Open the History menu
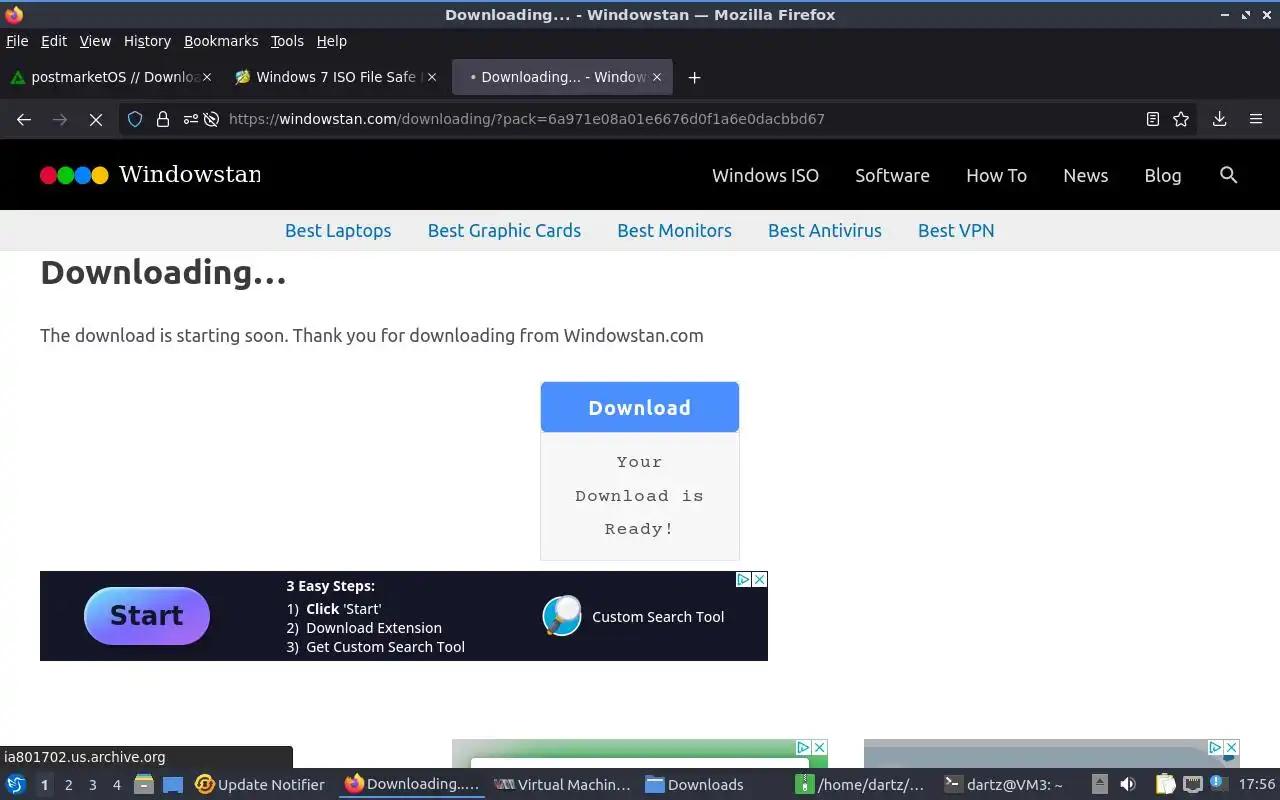Image resolution: width=1280 pixels, height=800 pixels. [x=147, y=41]
